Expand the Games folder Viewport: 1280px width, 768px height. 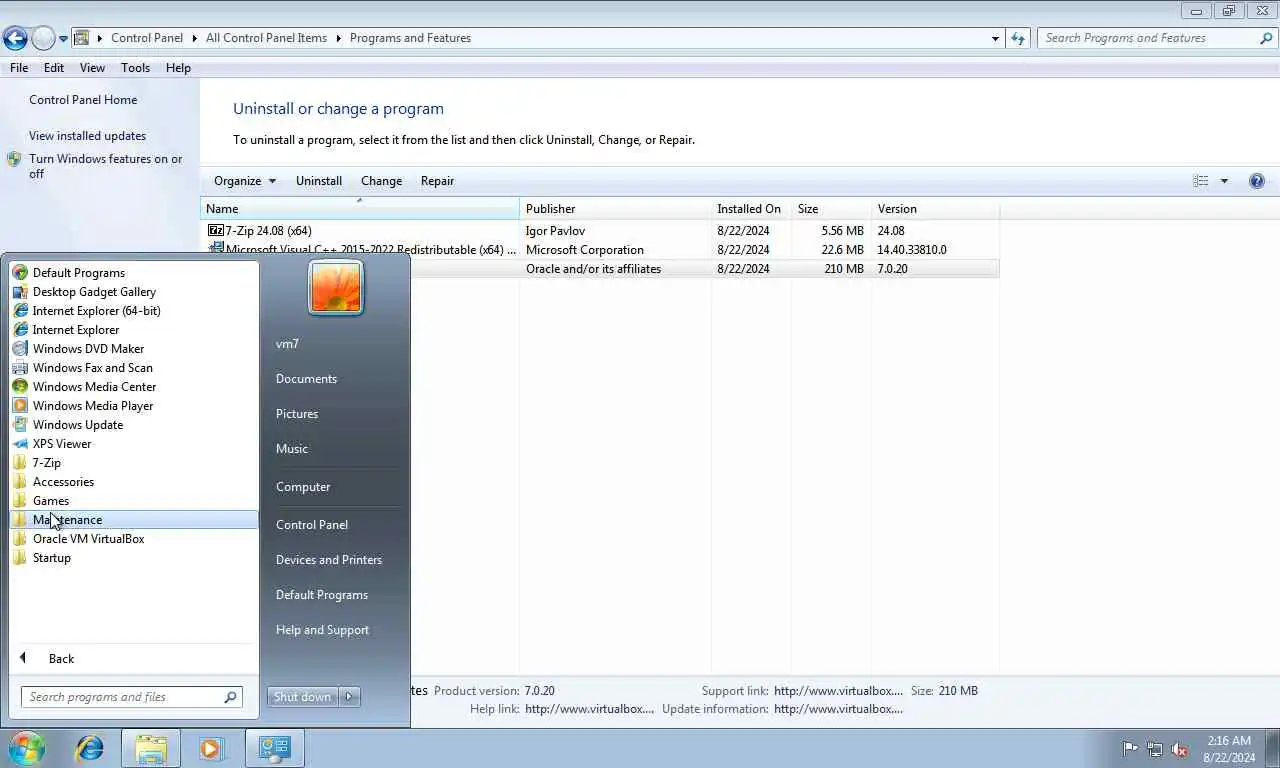(x=50, y=500)
